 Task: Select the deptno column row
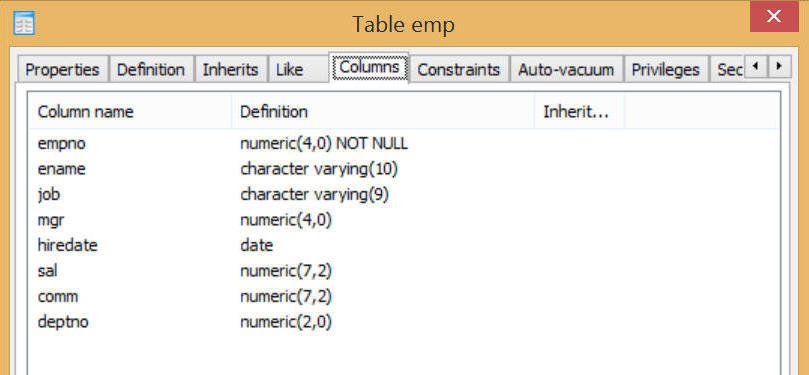(x=403, y=322)
